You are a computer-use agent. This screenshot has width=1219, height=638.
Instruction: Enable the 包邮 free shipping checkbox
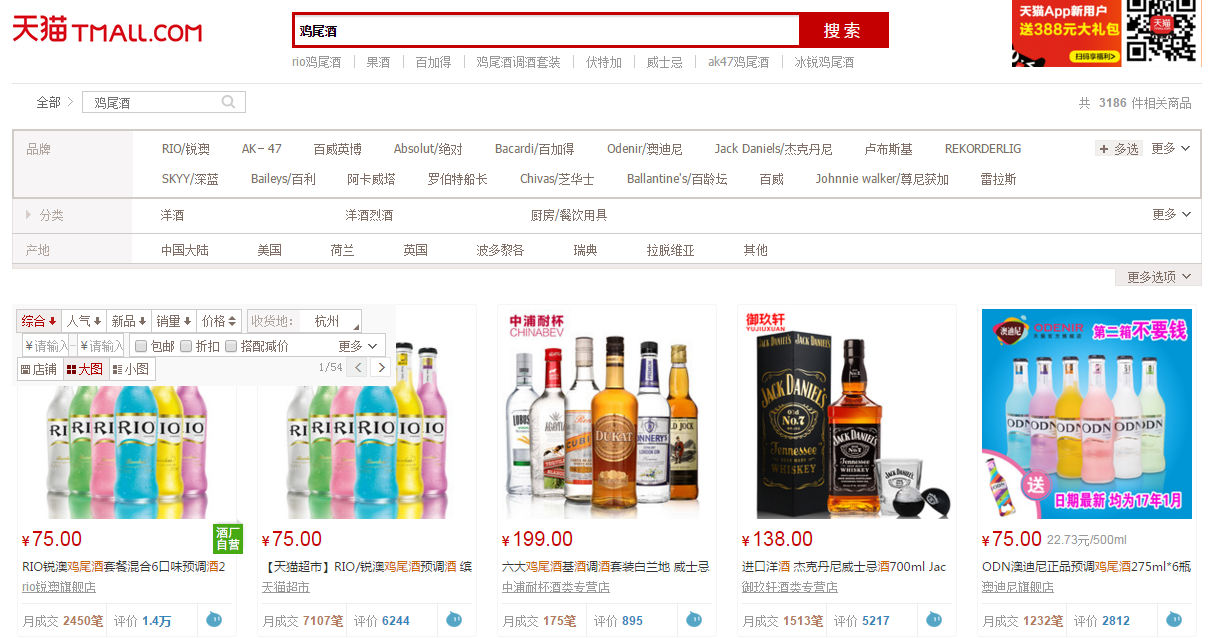point(141,346)
